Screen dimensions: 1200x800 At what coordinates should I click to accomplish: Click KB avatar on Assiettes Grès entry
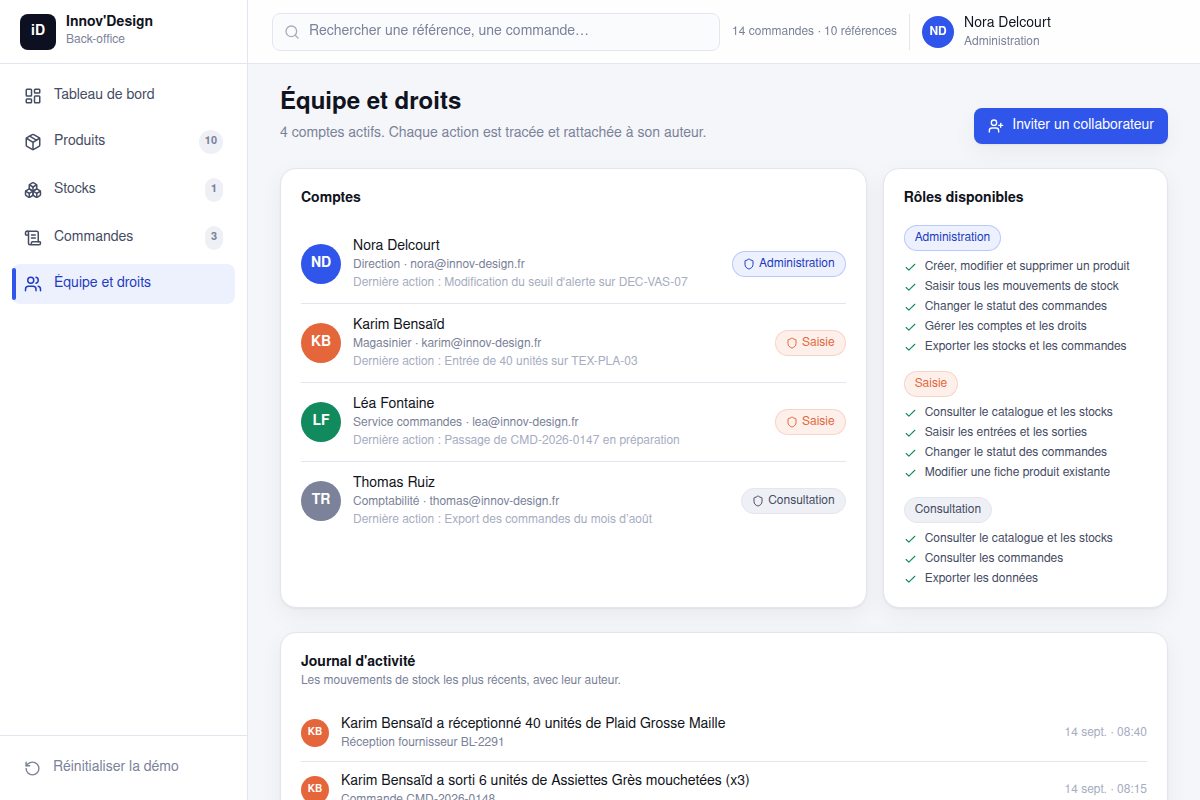point(315,788)
